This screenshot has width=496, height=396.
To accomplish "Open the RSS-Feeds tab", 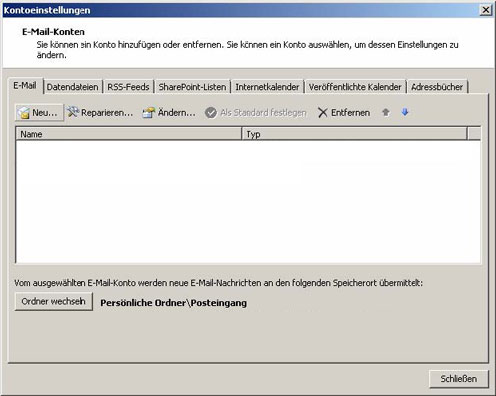I will tap(128, 87).
